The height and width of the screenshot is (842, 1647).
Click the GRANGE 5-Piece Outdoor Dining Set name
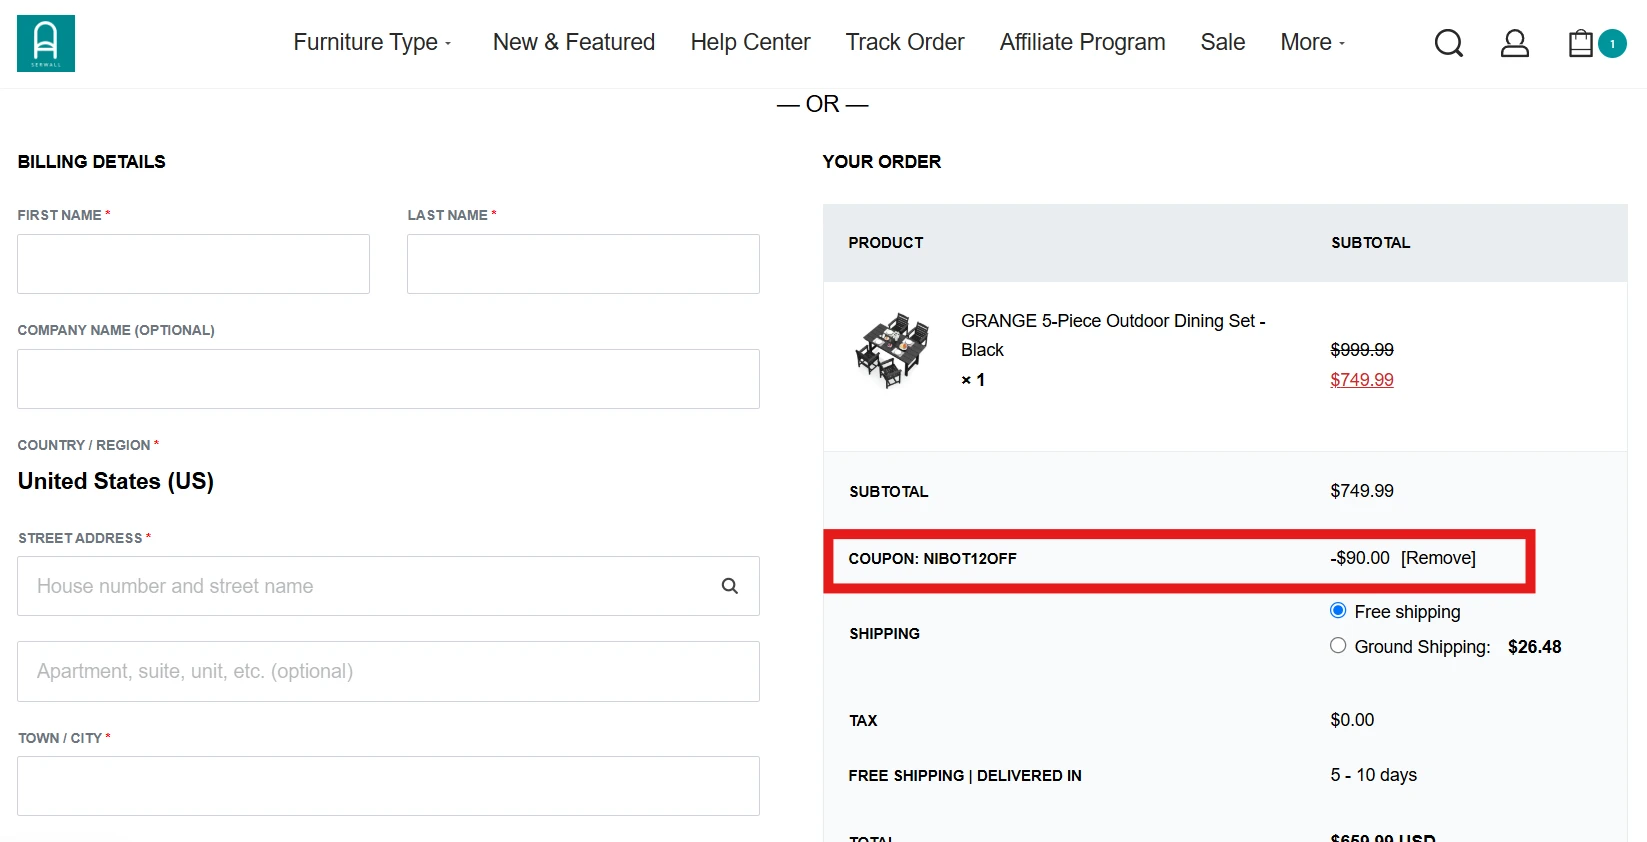tap(1113, 335)
